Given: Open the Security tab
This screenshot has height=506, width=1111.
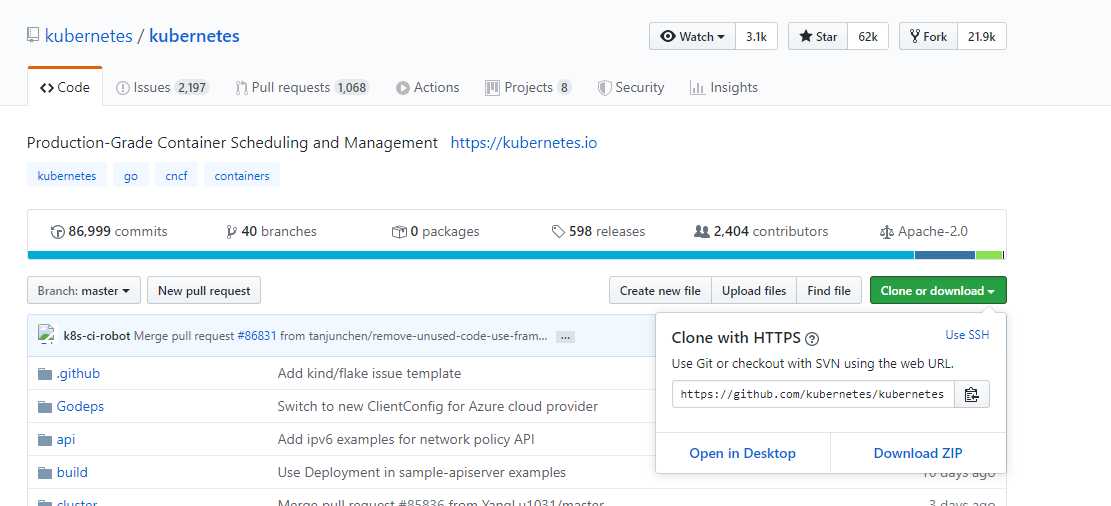Looking at the screenshot, I should 631,87.
